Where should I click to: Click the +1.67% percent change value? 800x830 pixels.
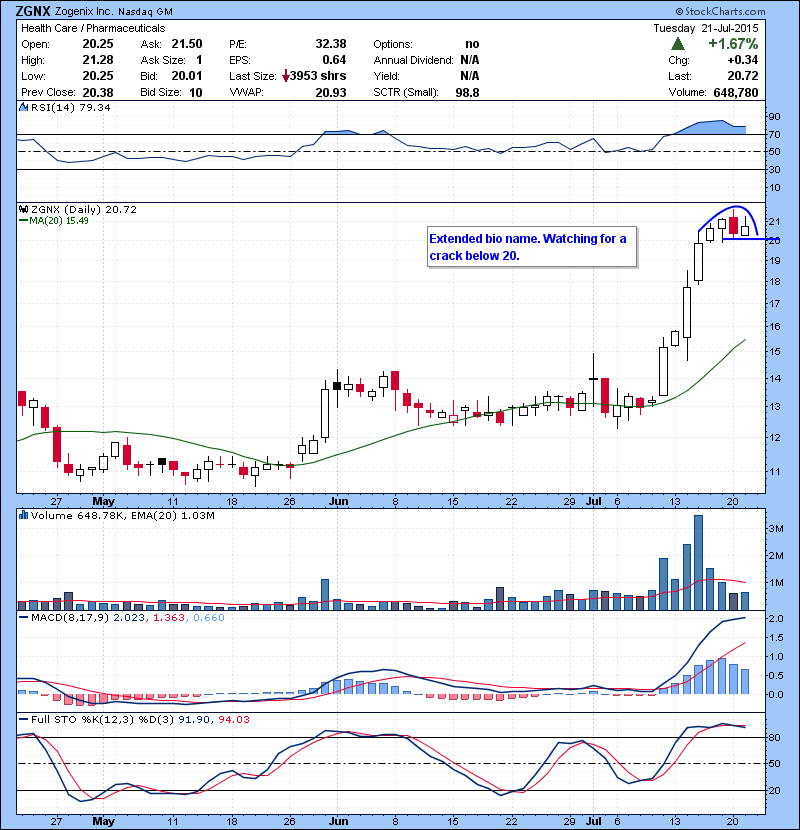(733, 44)
